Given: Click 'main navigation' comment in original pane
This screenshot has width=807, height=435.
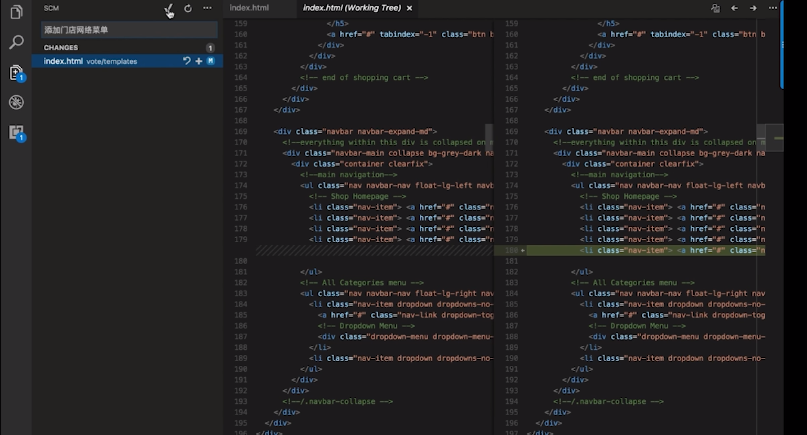Looking at the screenshot, I should [348, 175].
